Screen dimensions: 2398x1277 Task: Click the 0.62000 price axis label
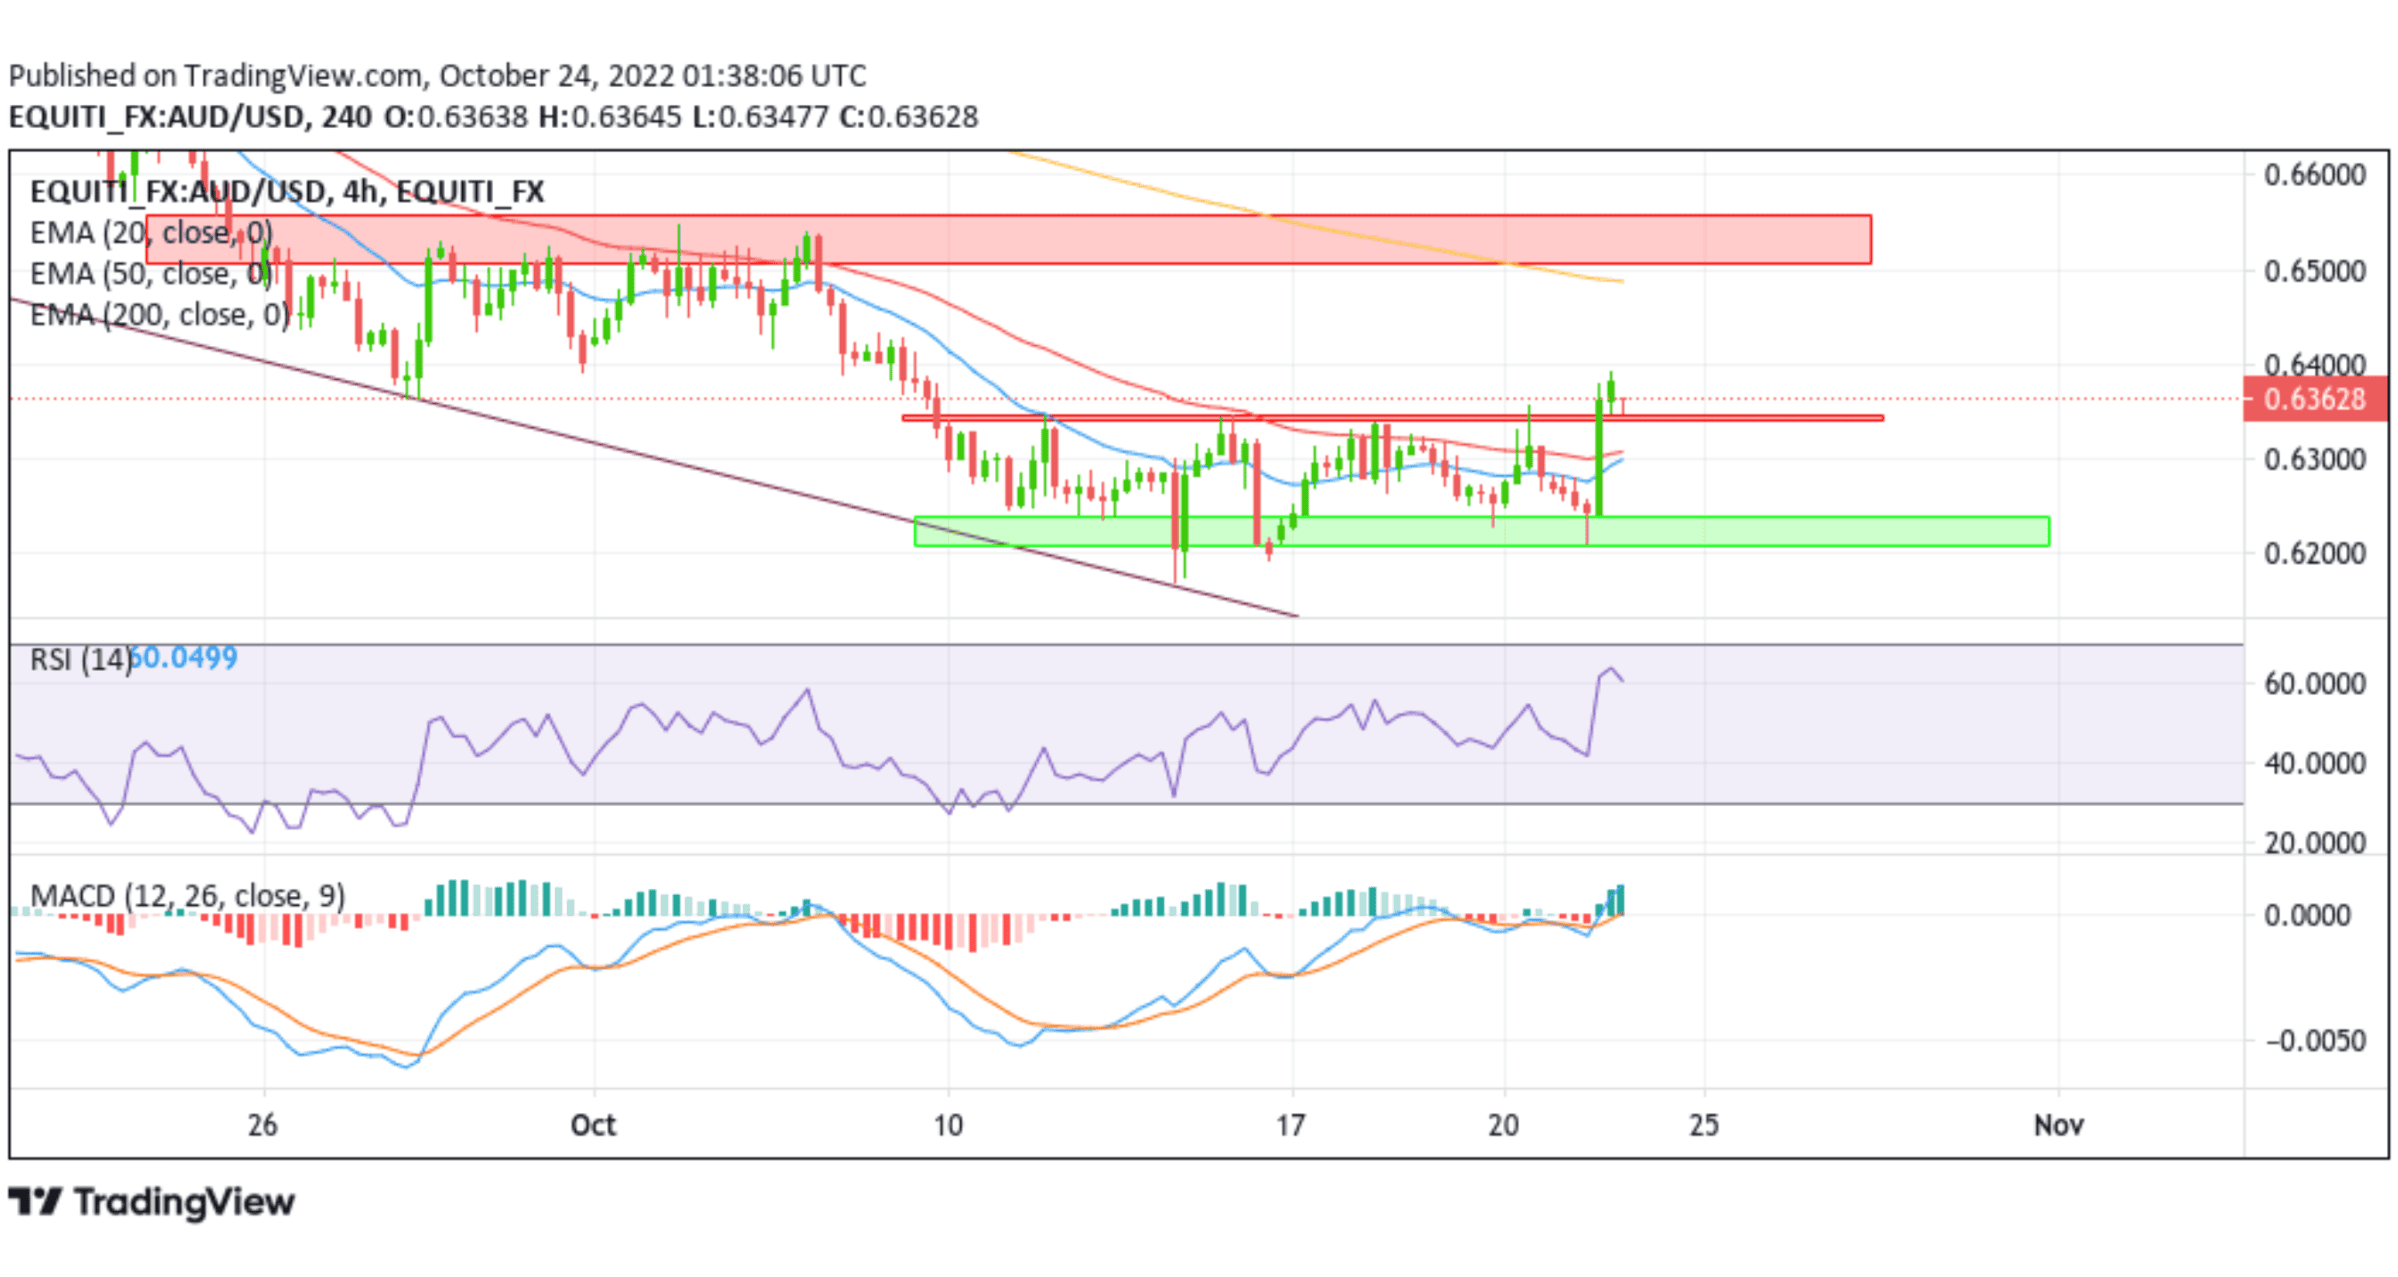(2315, 554)
